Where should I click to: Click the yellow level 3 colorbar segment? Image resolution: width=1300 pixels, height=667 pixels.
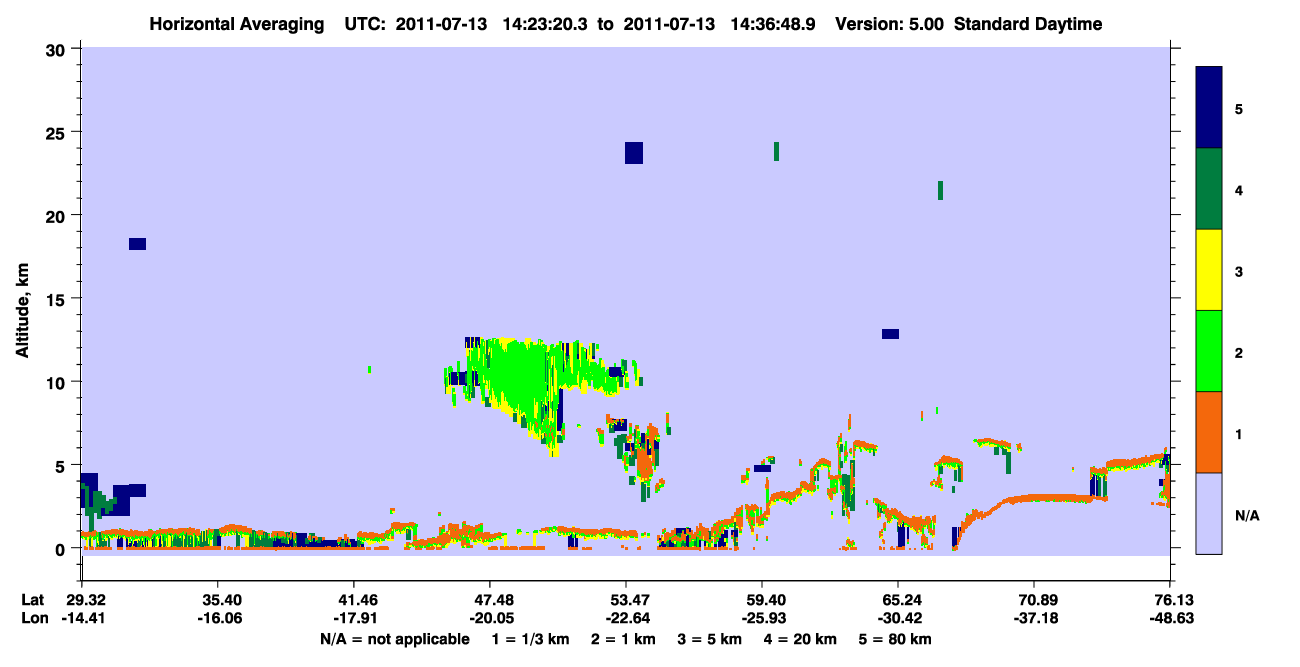1209,270
